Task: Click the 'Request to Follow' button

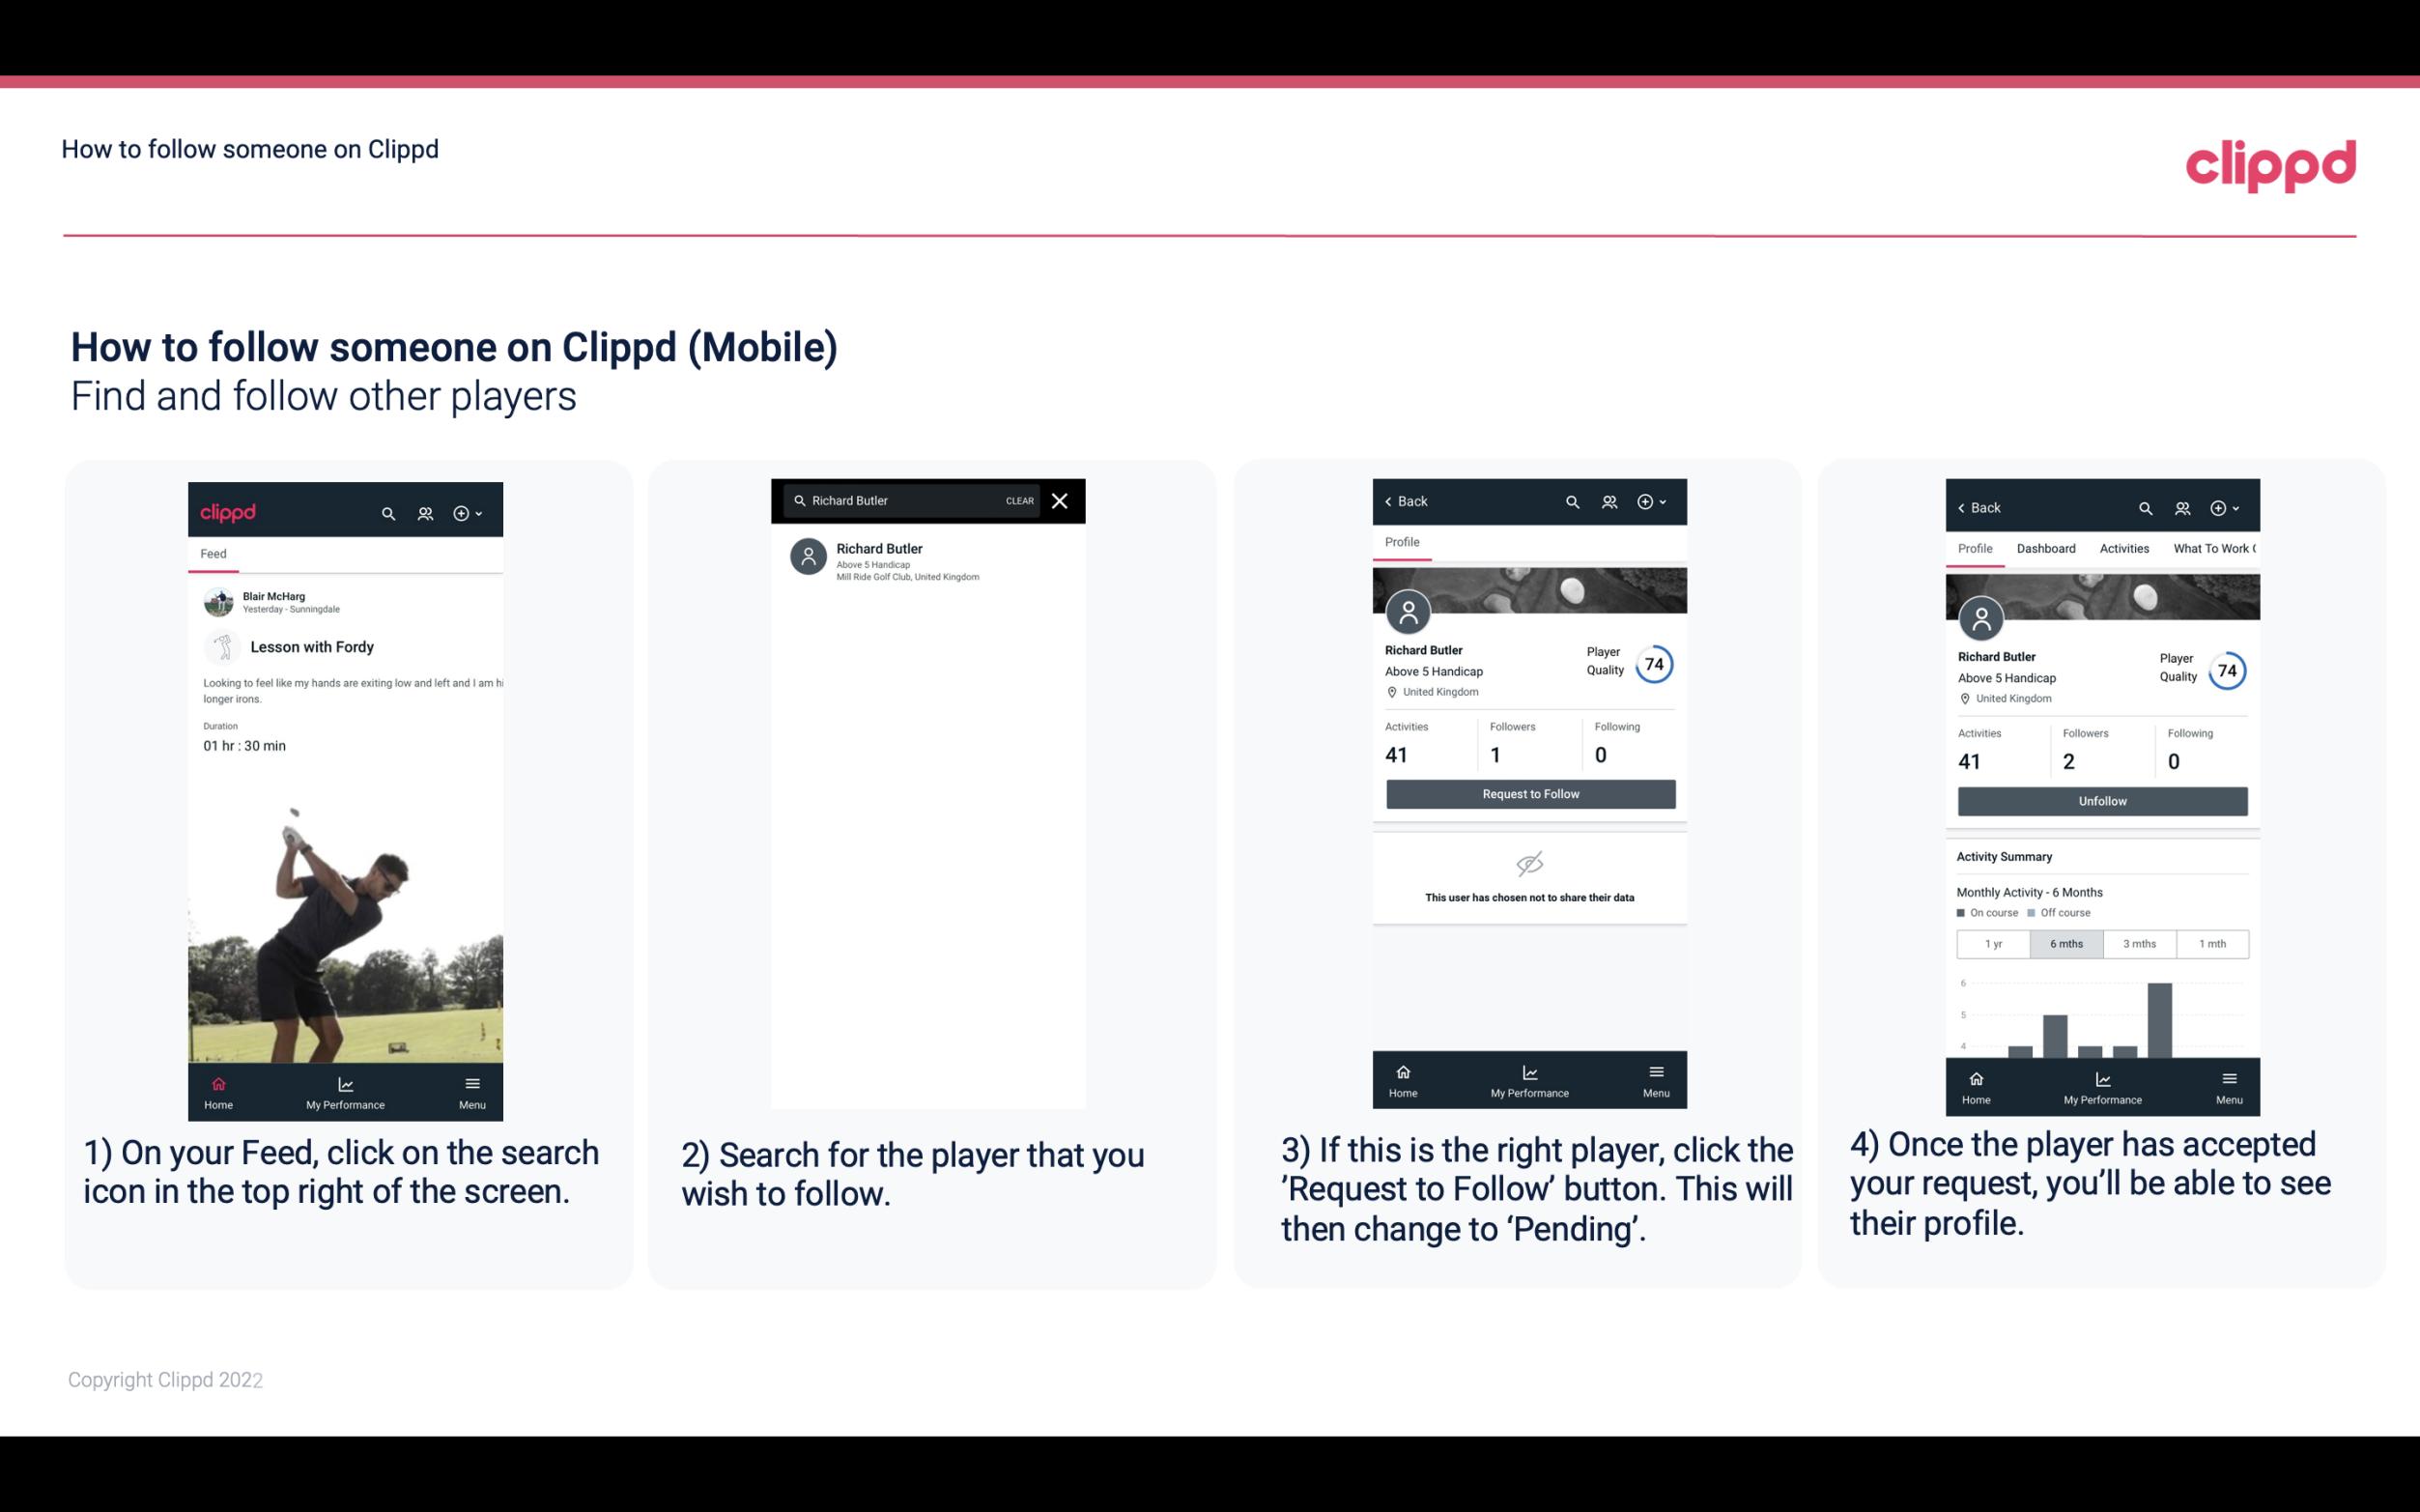Action: click(1528, 792)
